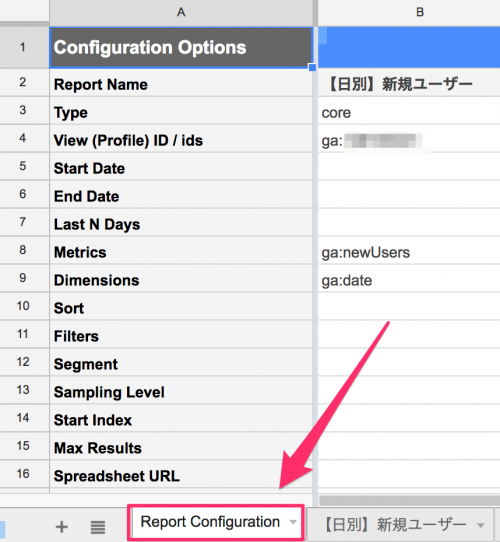
Task: Select the Report Name value cell
Action: (x=409, y=84)
